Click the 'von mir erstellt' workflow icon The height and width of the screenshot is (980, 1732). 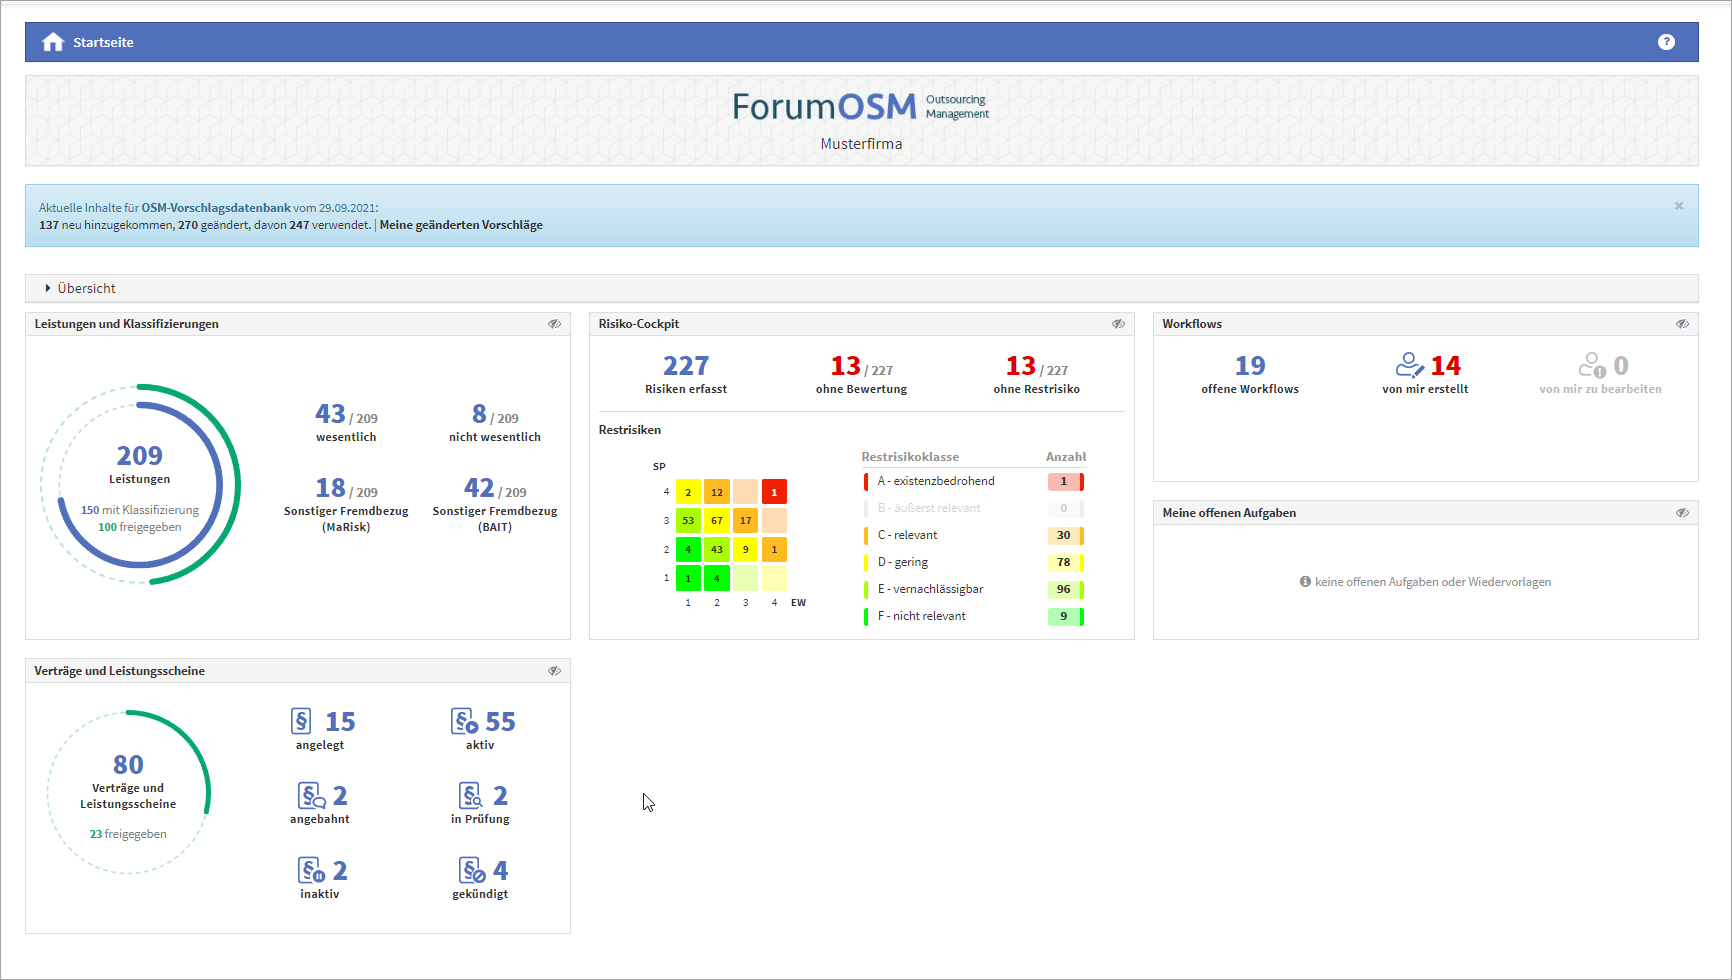pos(1410,365)
